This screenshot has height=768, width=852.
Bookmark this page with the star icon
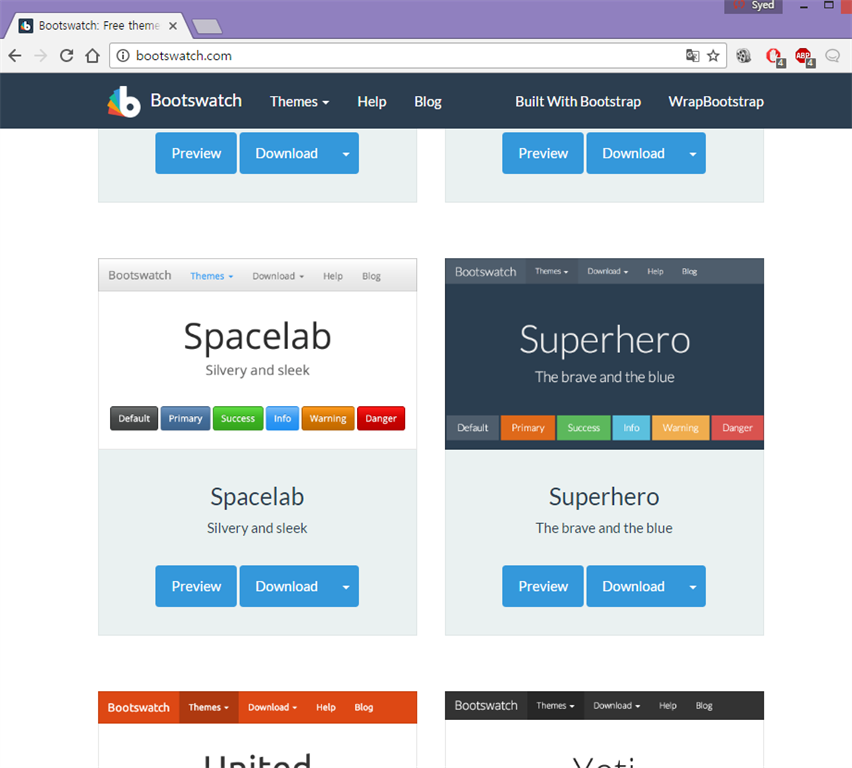coord(713,55)
